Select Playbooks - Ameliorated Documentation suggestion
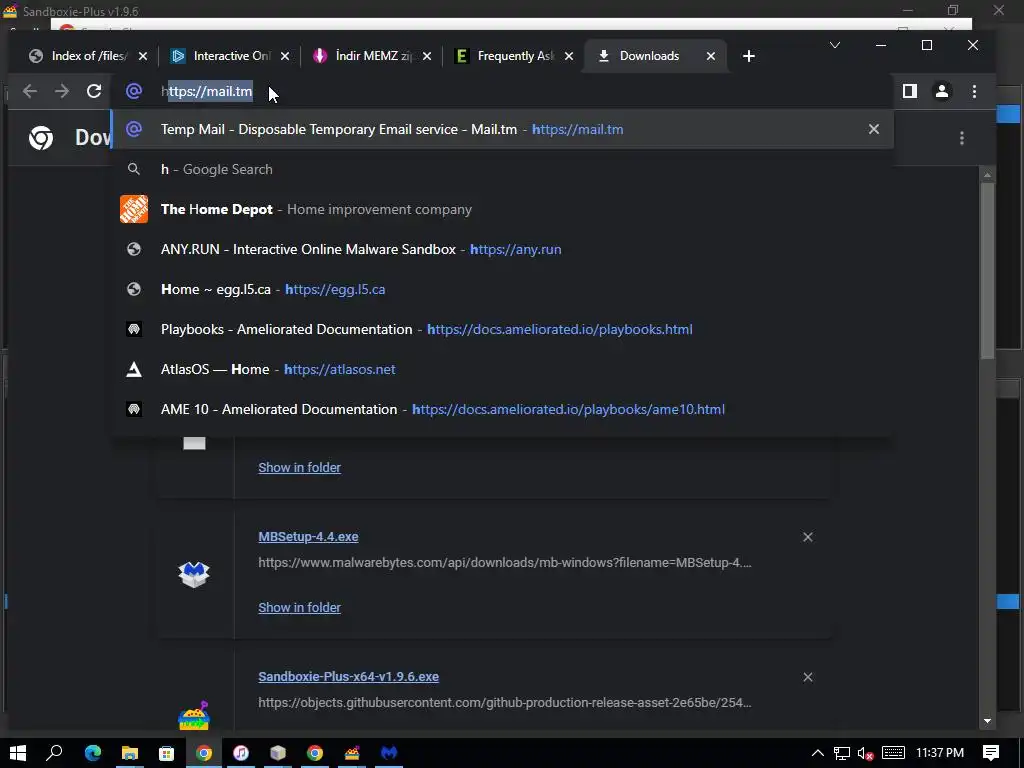The image size is (1024, 768). pyautogui.click(x=502, y=329)
